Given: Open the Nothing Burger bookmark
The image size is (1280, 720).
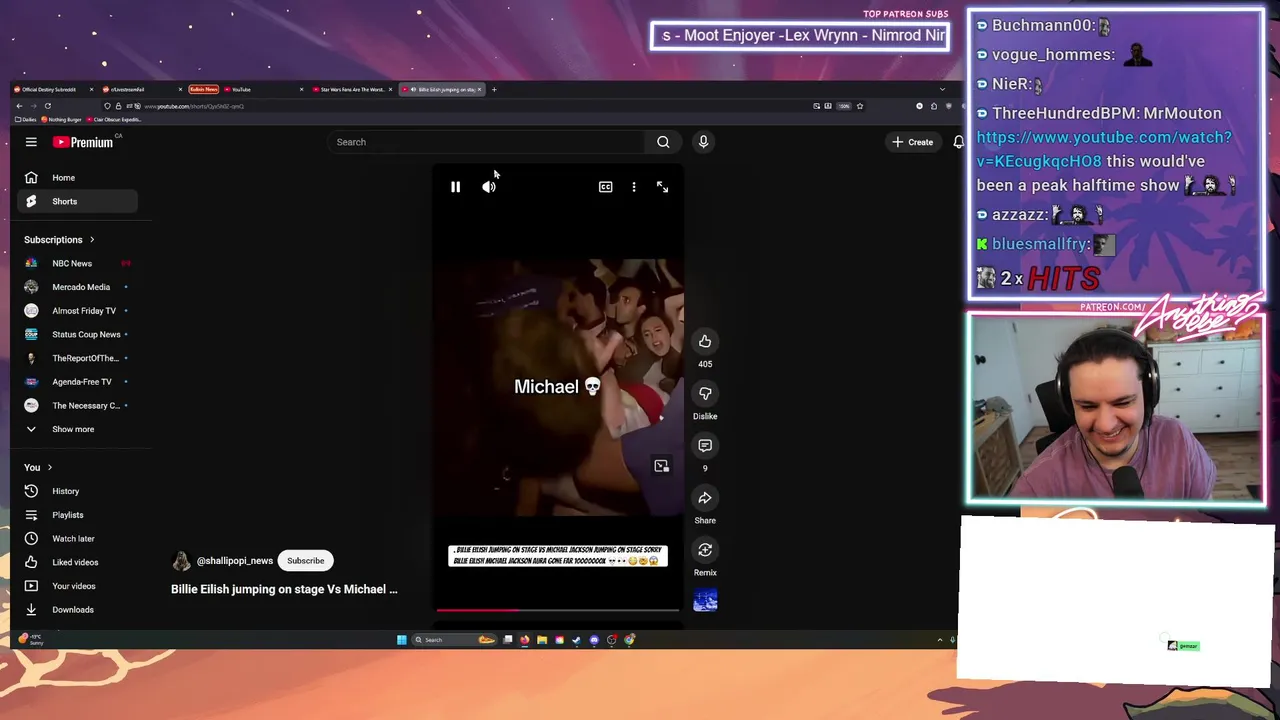Looking at the screenshot, I should point(61,120).
